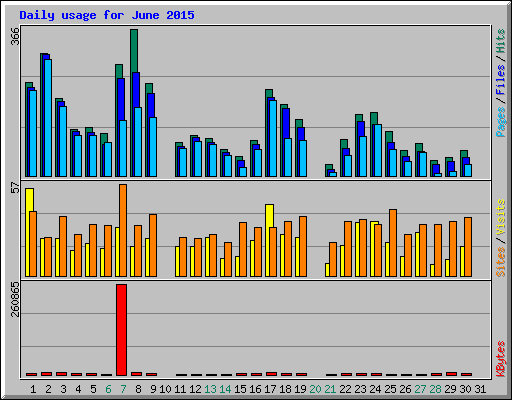Click the day 10 label on x-axis
The width and height of the screenshot is (512, 400).
(165, 389)
